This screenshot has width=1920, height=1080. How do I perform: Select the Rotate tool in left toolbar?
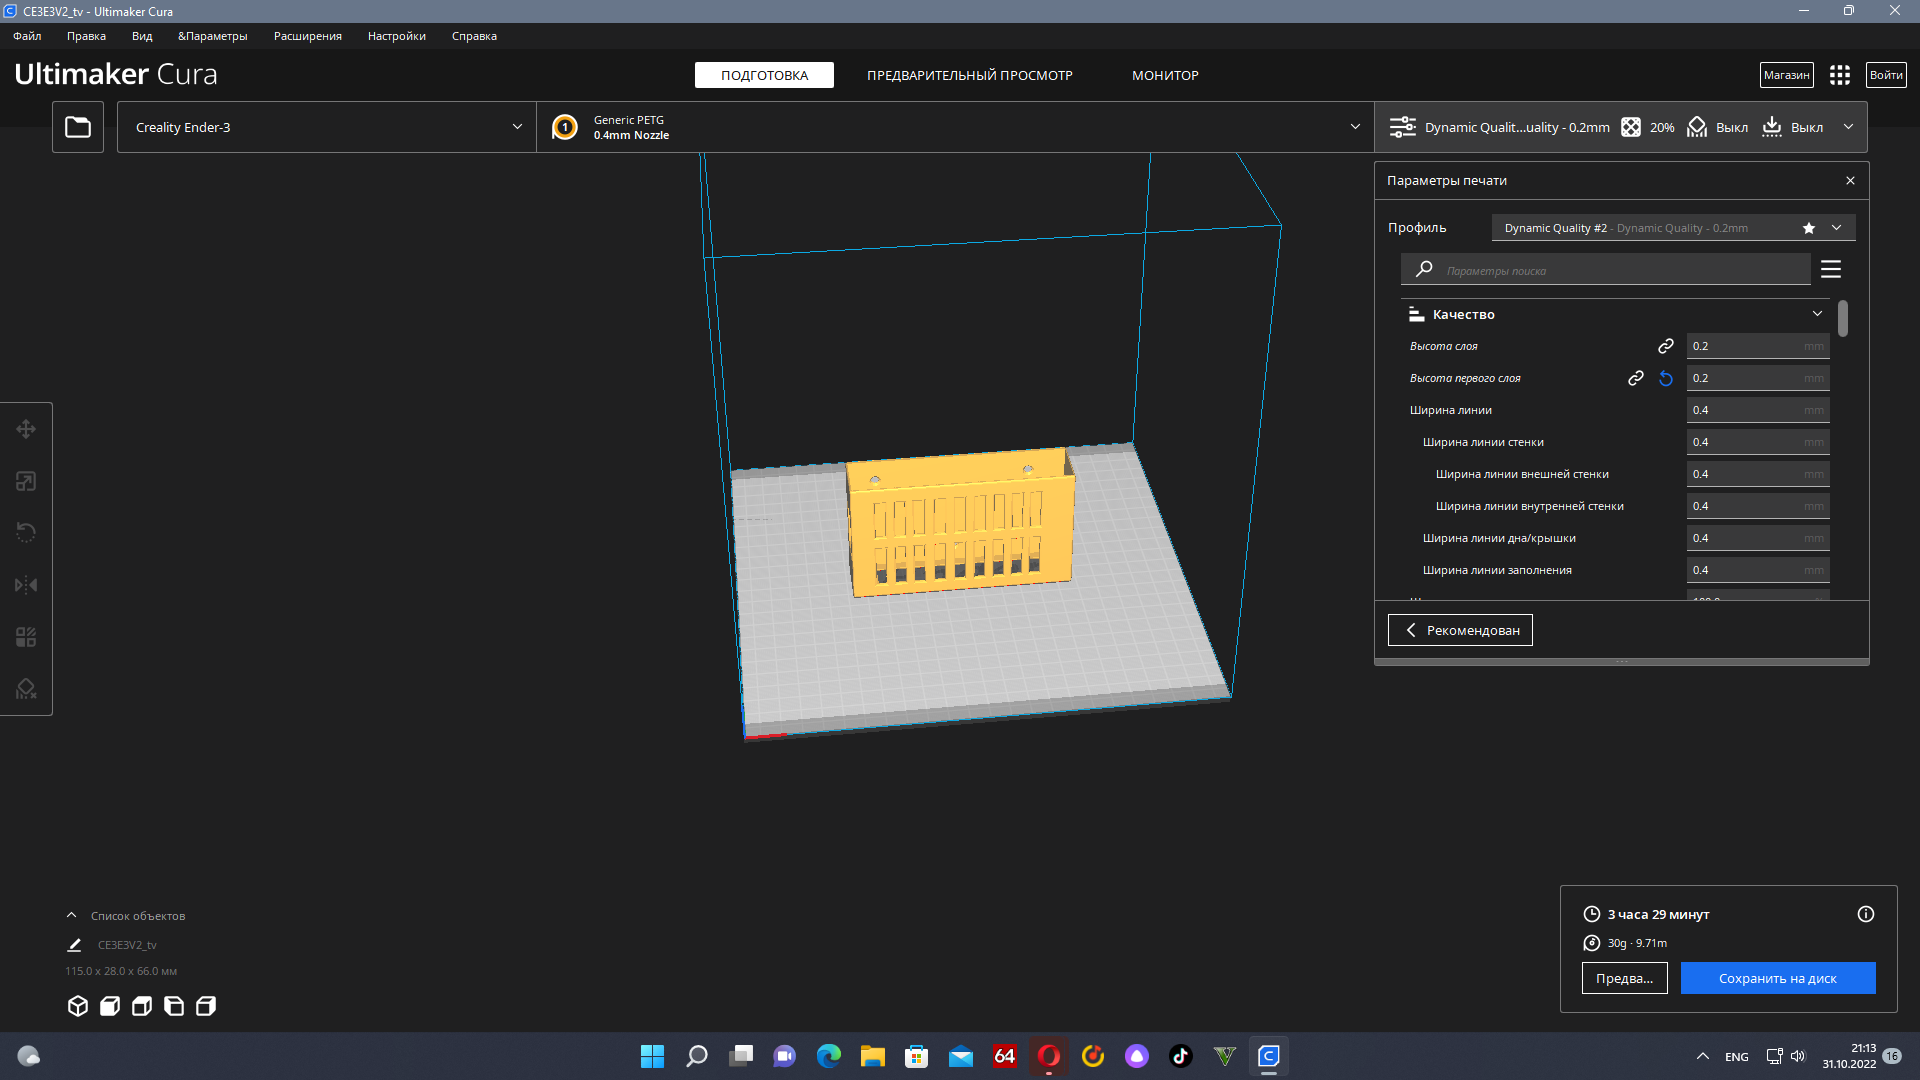26,533
